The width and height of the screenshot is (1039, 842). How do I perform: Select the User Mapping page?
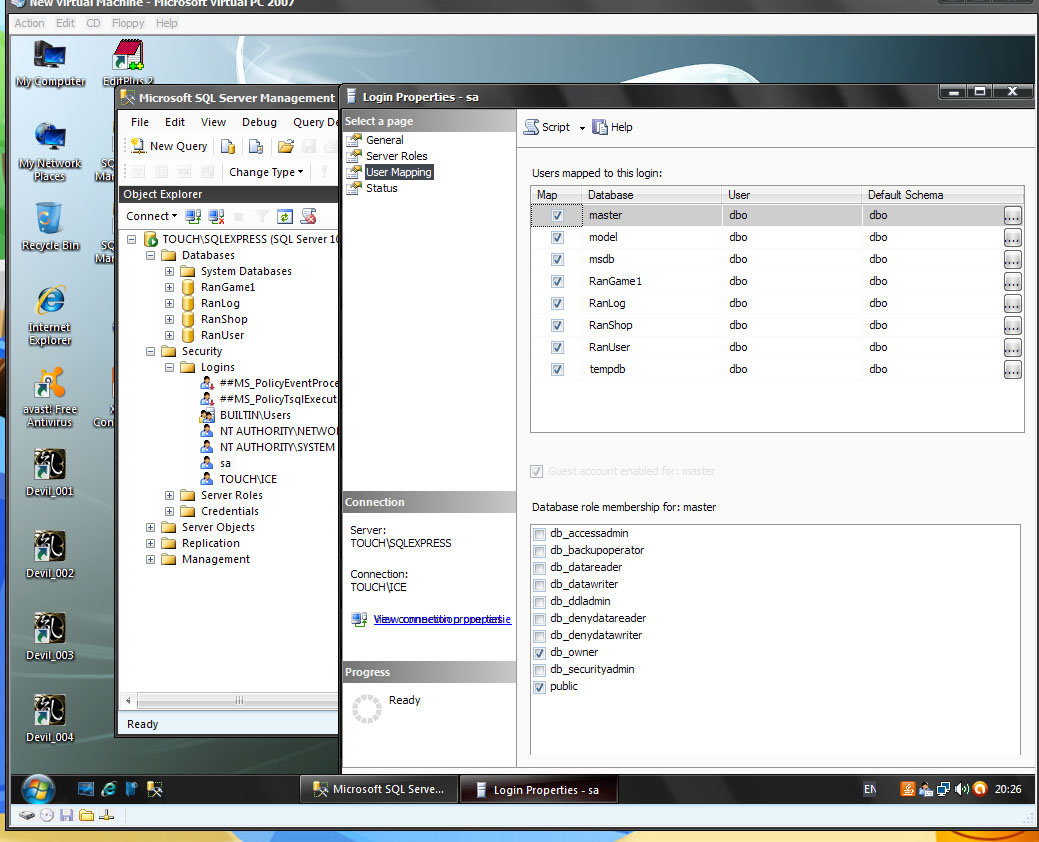click(x=398, y=172)
